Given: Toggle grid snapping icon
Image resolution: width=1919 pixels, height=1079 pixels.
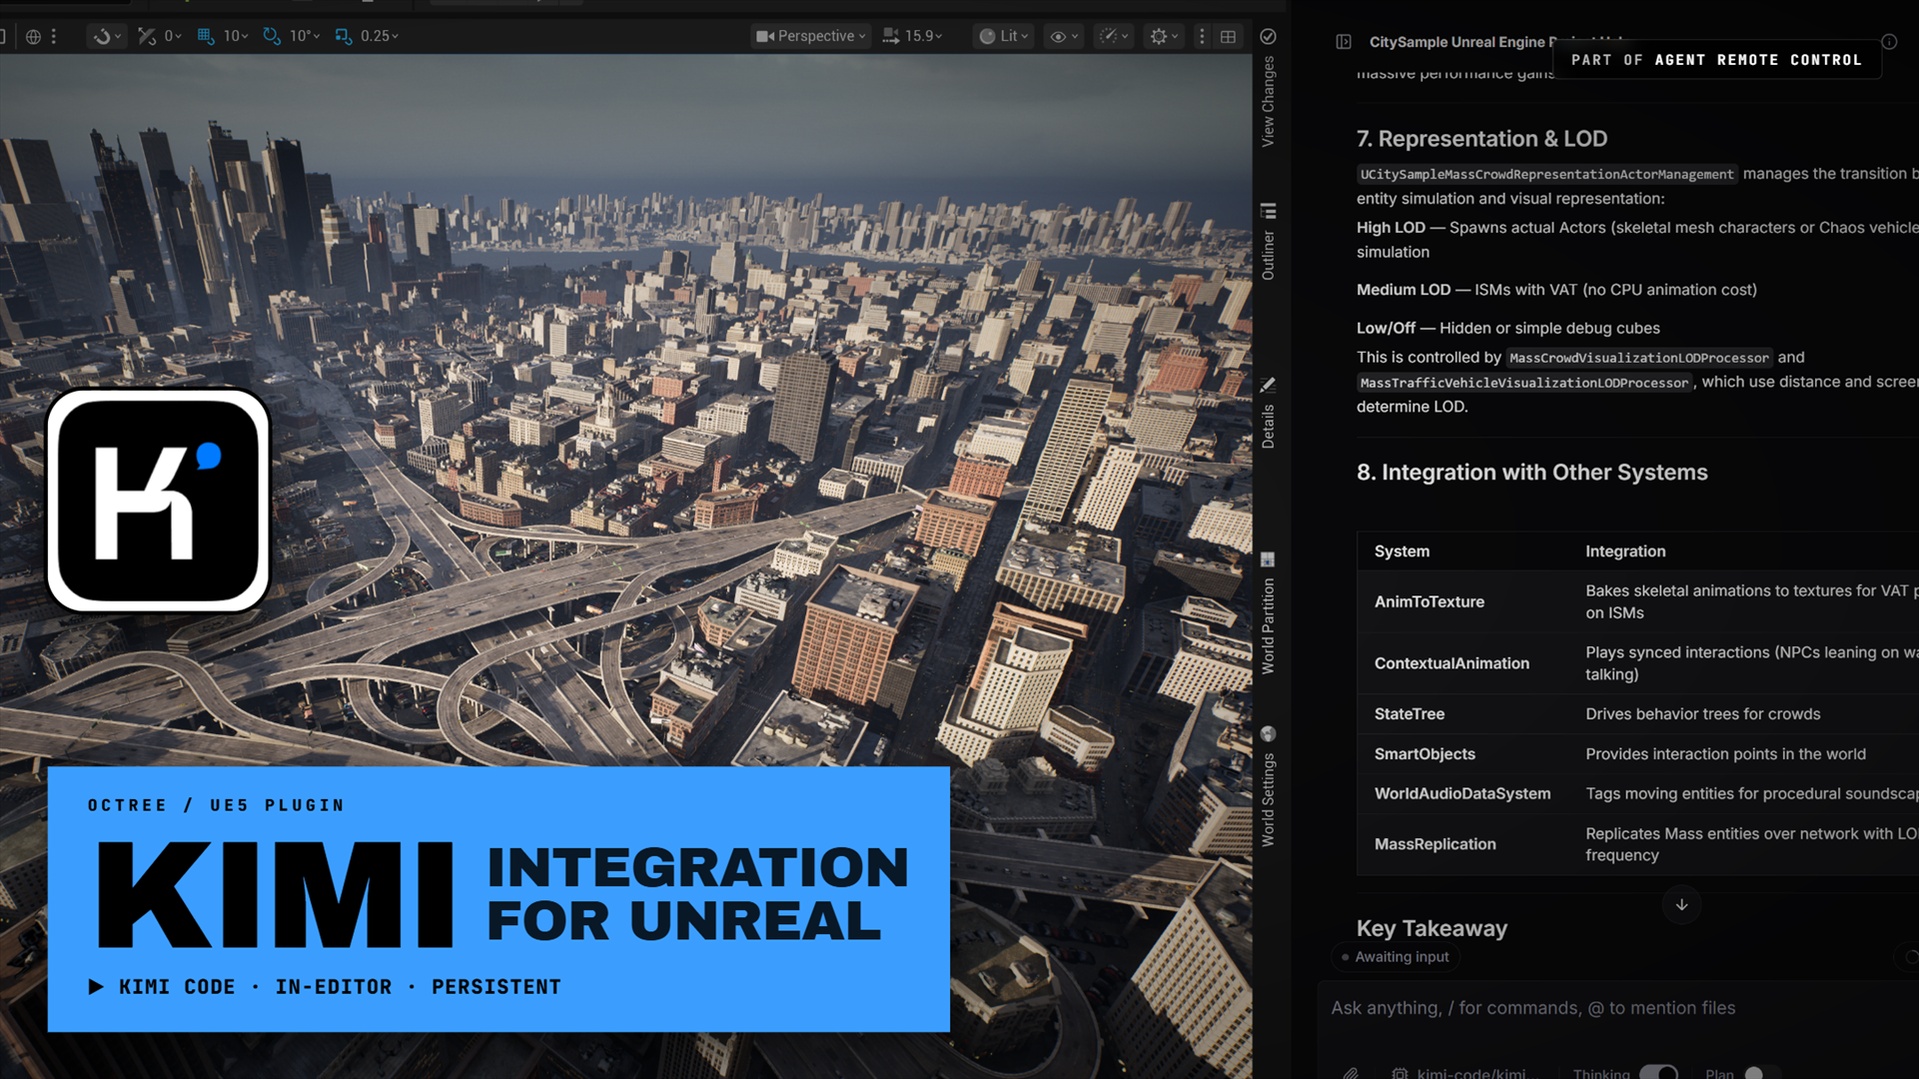Looking at the screenshot, I should click(x=206, y=36).
